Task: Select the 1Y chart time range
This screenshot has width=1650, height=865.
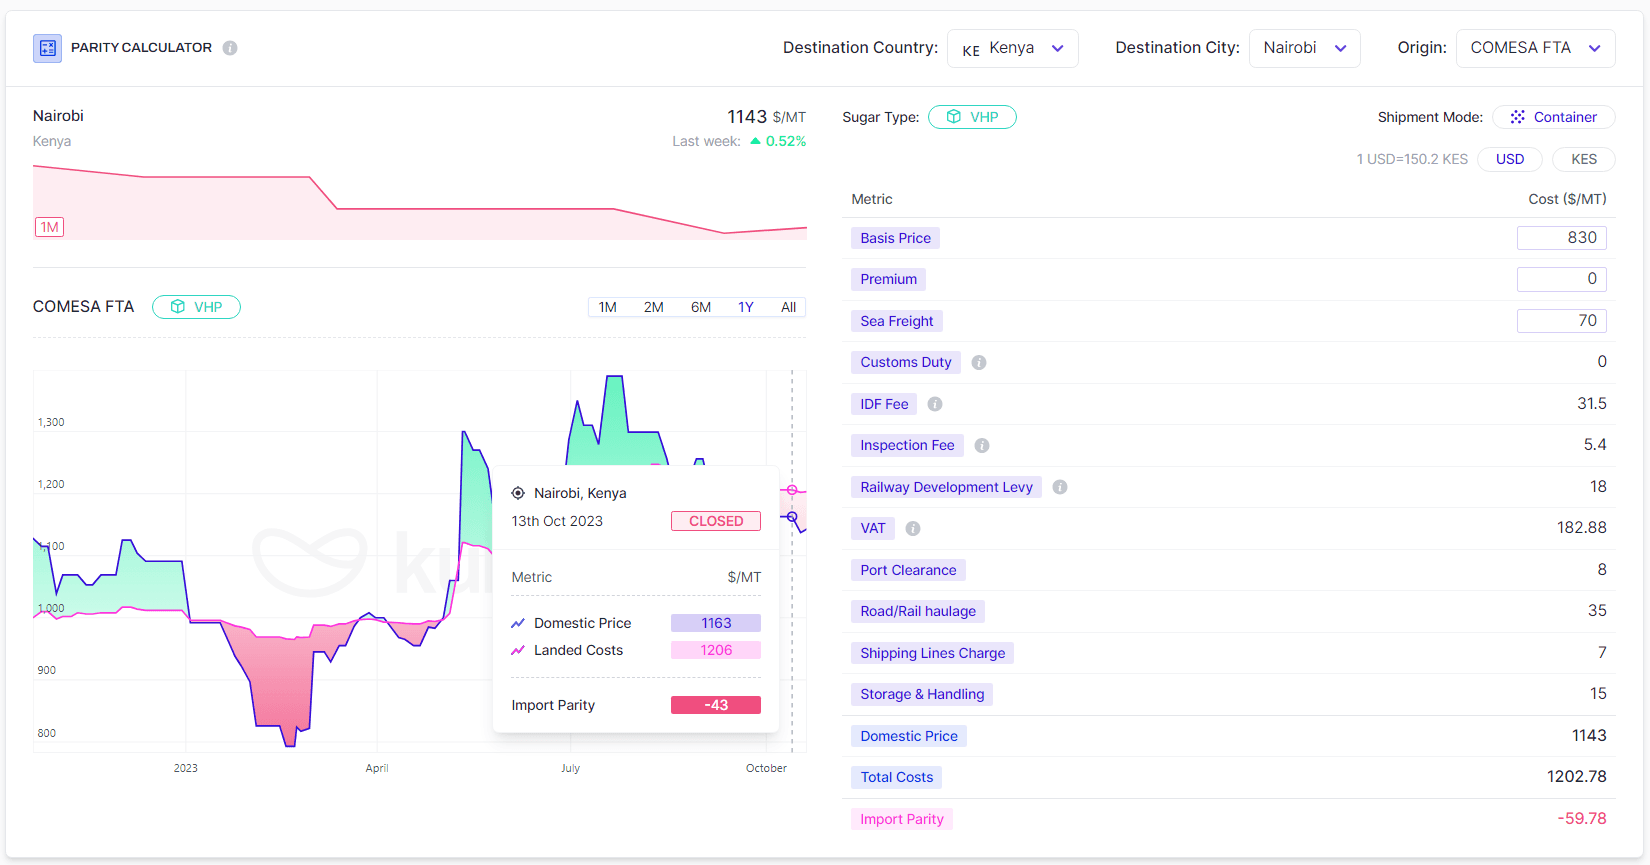Action: [x=746, y=307]
